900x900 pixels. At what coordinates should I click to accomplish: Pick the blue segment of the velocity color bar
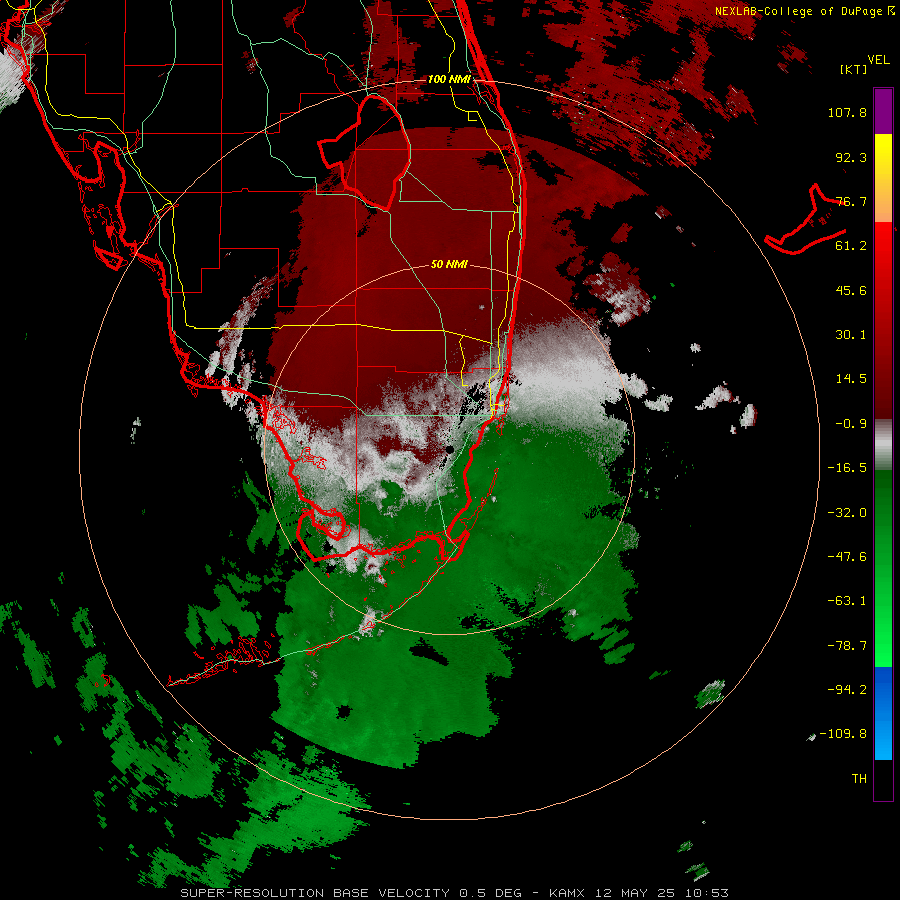(x=883, y=713)
